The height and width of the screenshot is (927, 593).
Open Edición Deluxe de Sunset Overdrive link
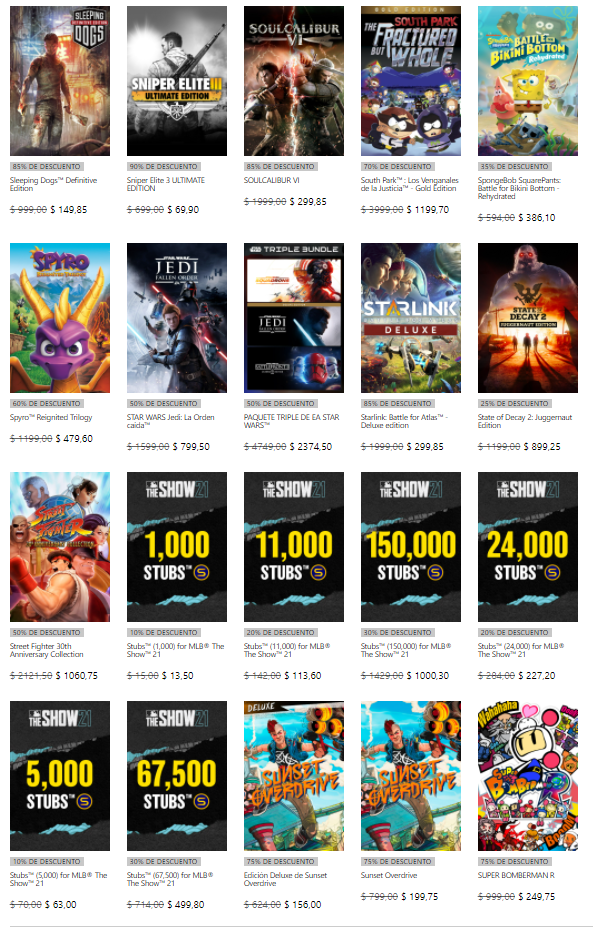click(286, 879)
